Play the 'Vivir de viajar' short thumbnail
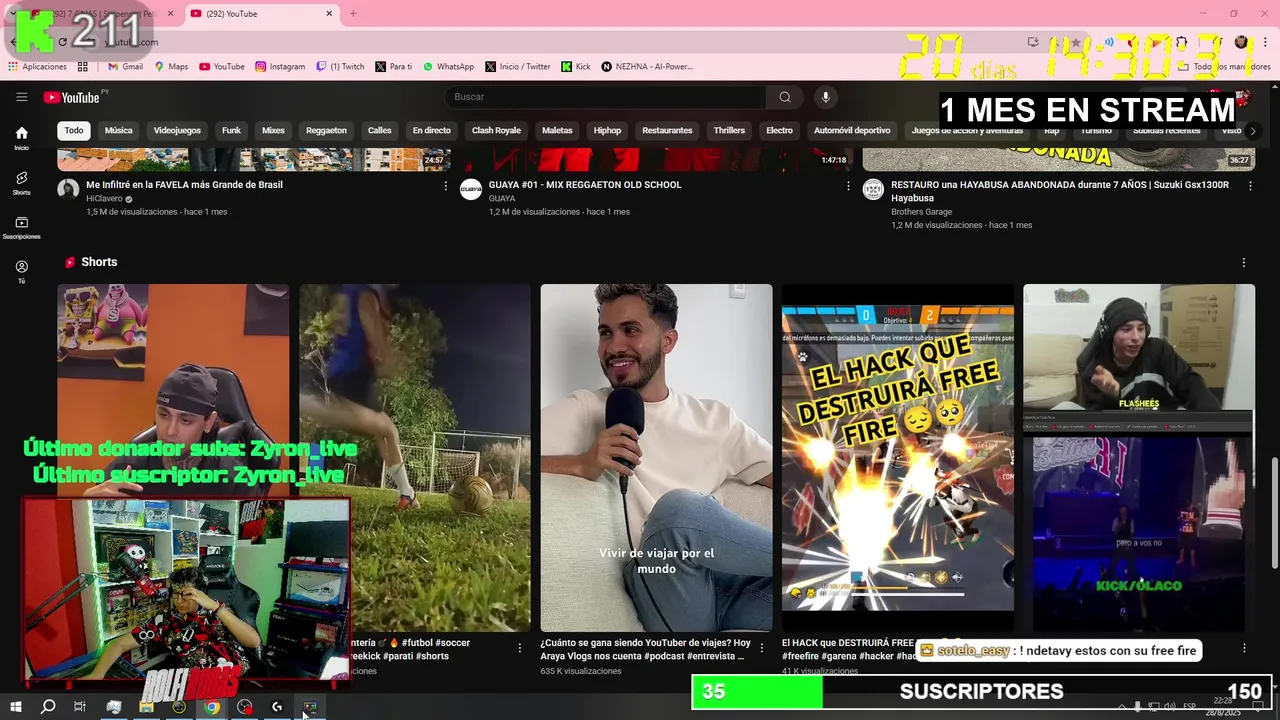The width and height of the screenshot is (1280, 720). tap(656, 458)
